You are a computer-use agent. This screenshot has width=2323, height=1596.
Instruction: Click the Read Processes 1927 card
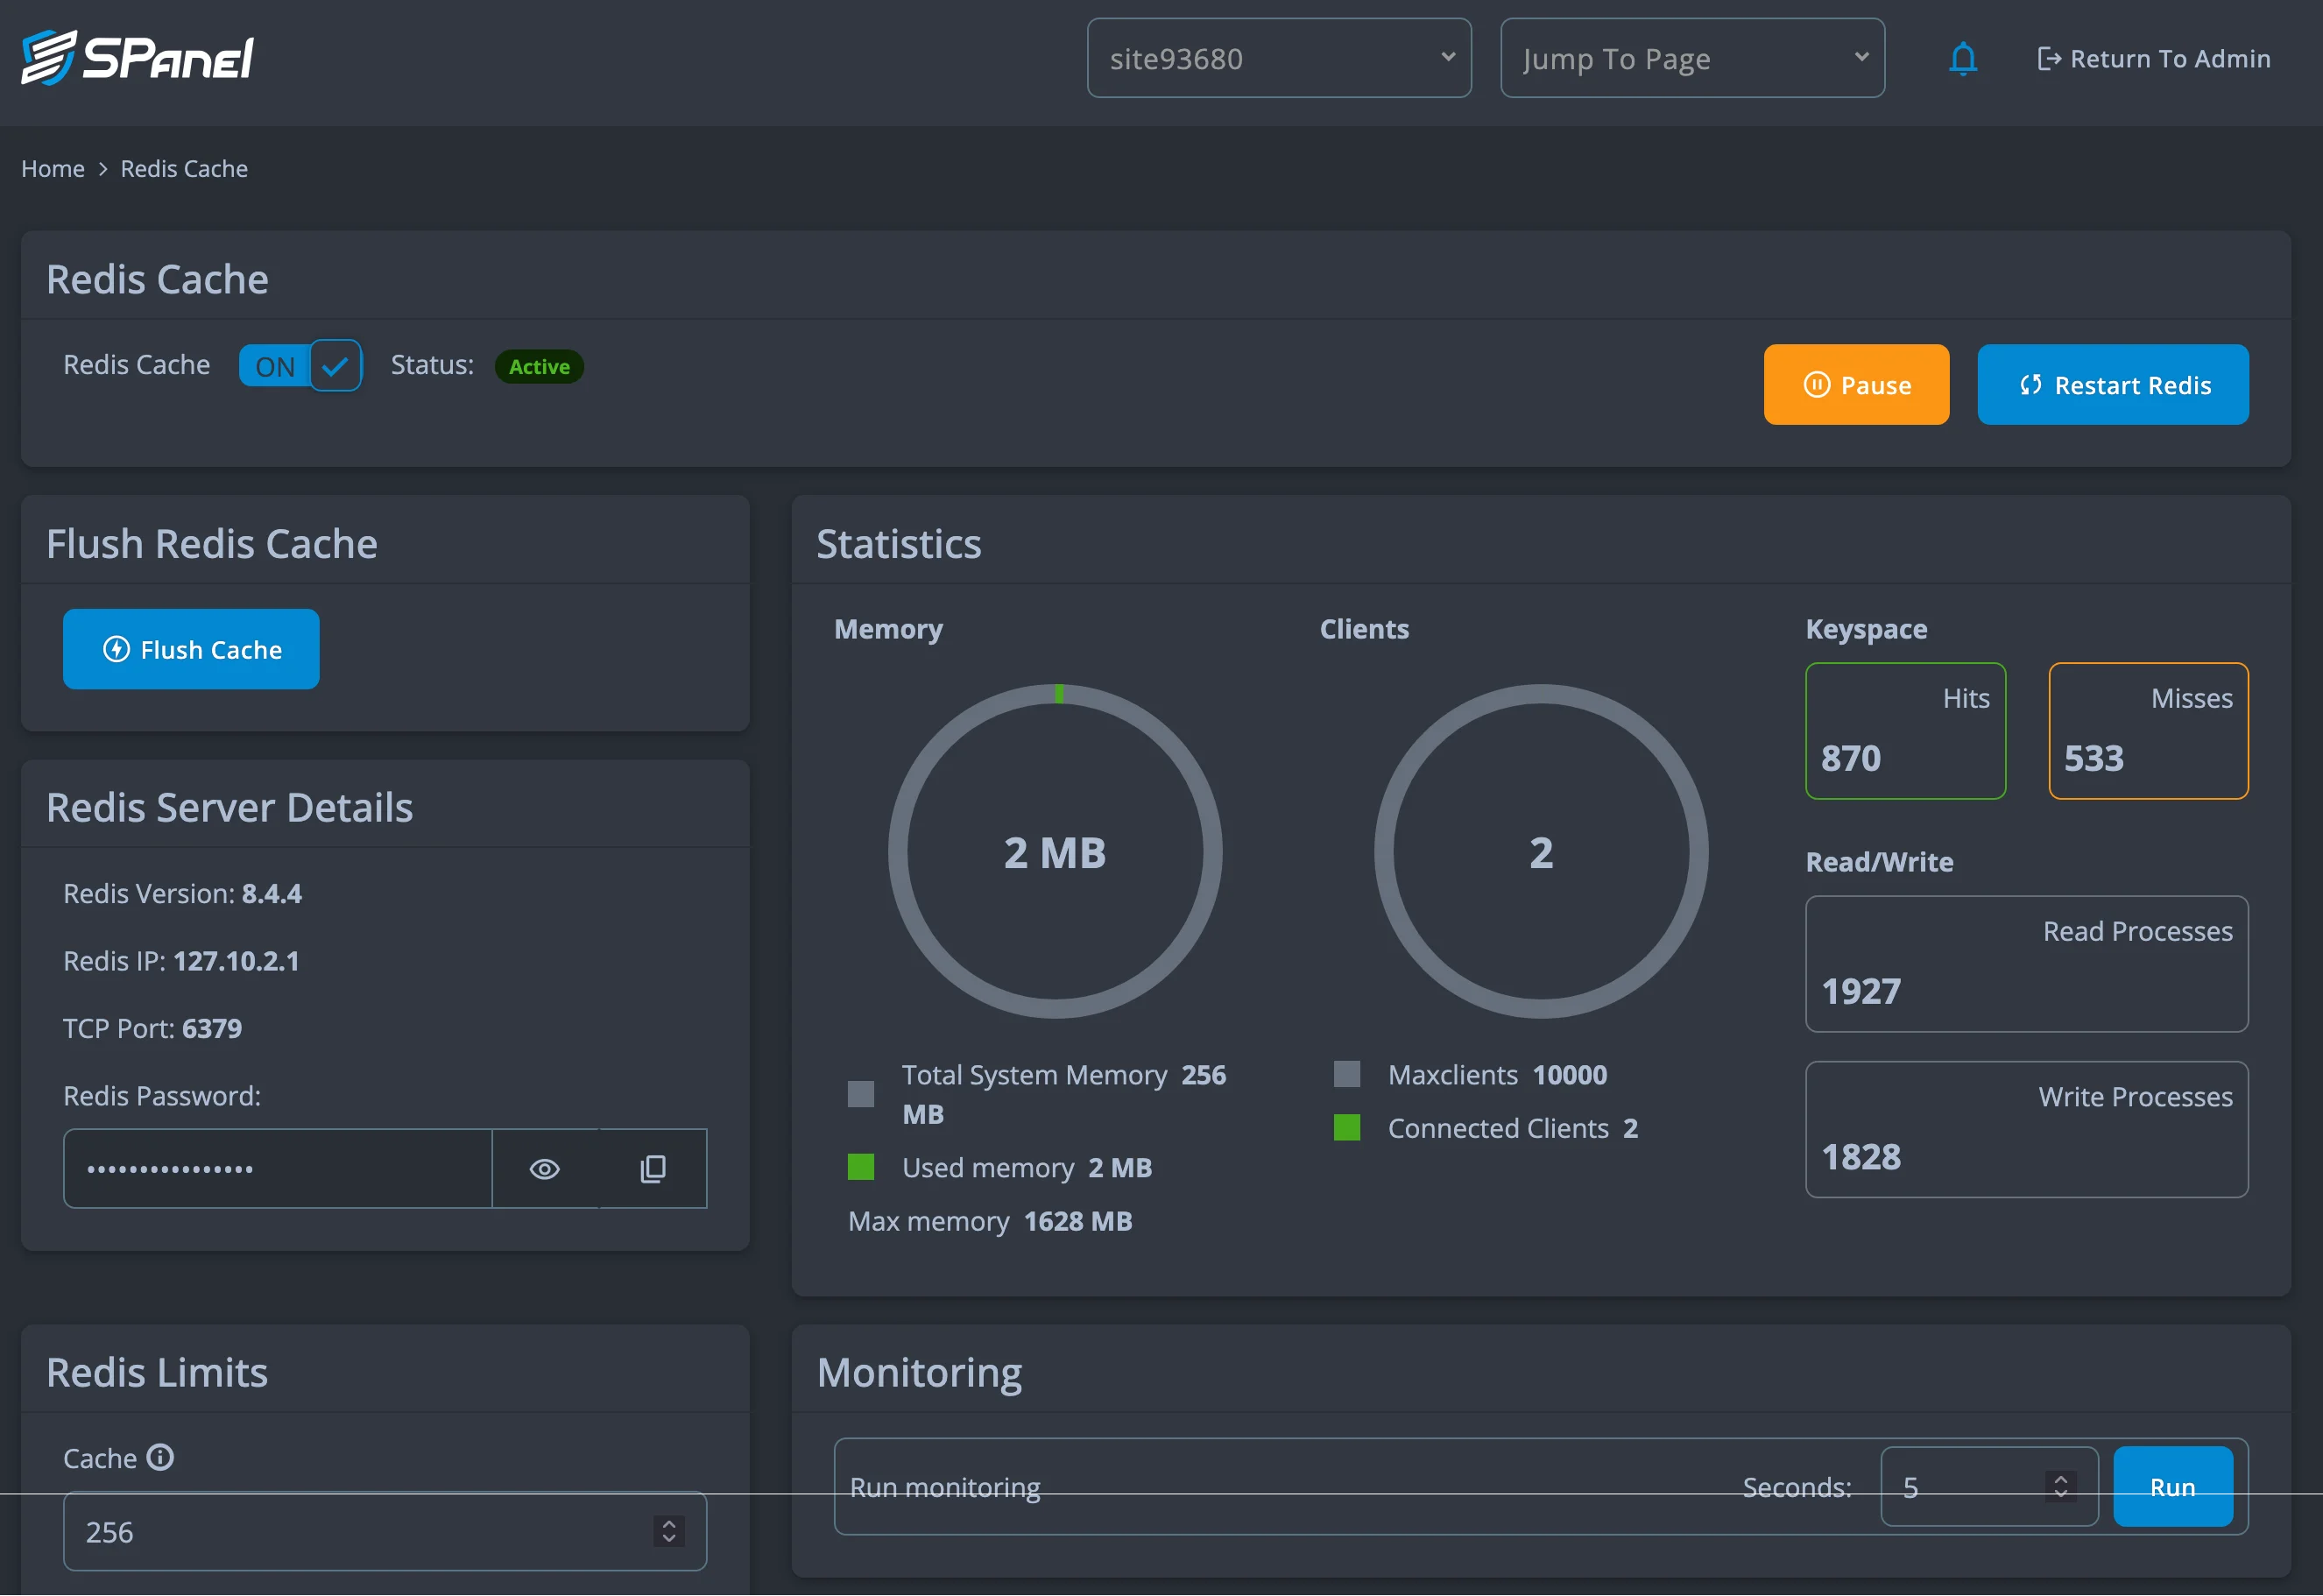[2026, 964]
